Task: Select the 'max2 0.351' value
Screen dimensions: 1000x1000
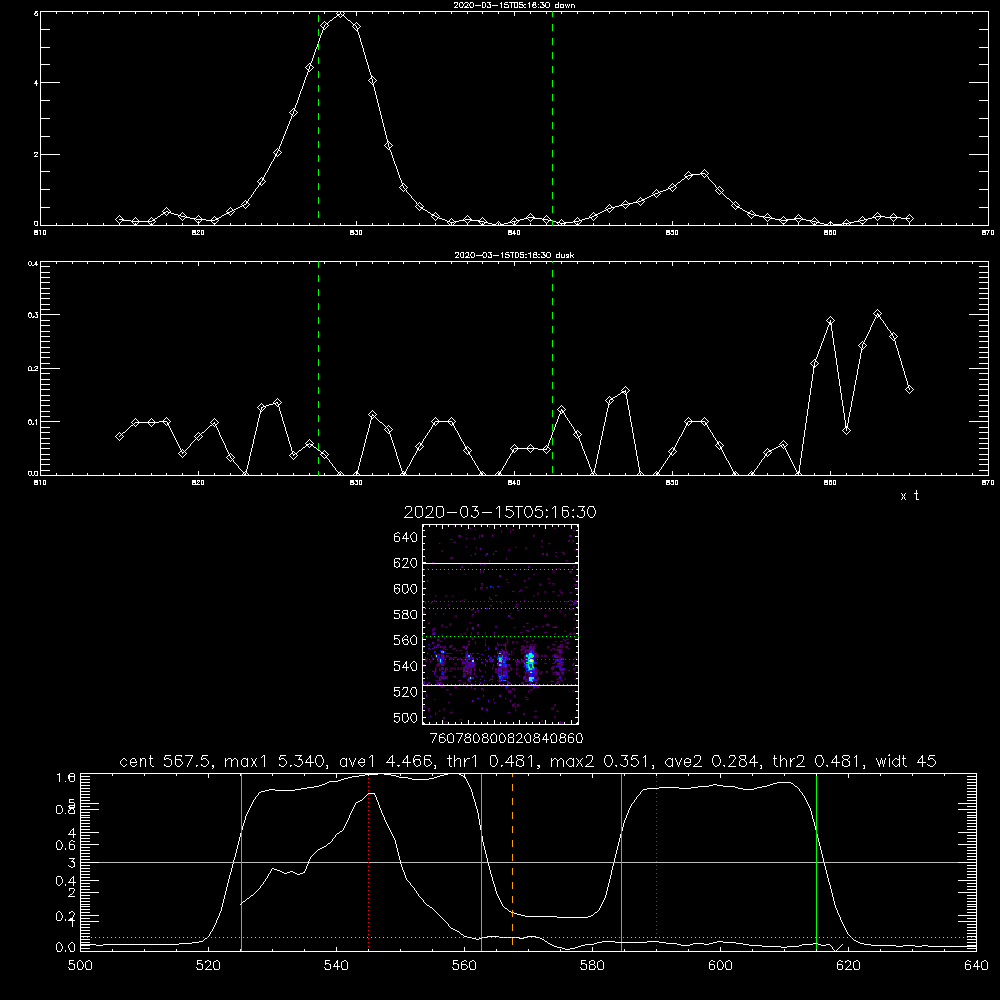Action: coord(601,761)
